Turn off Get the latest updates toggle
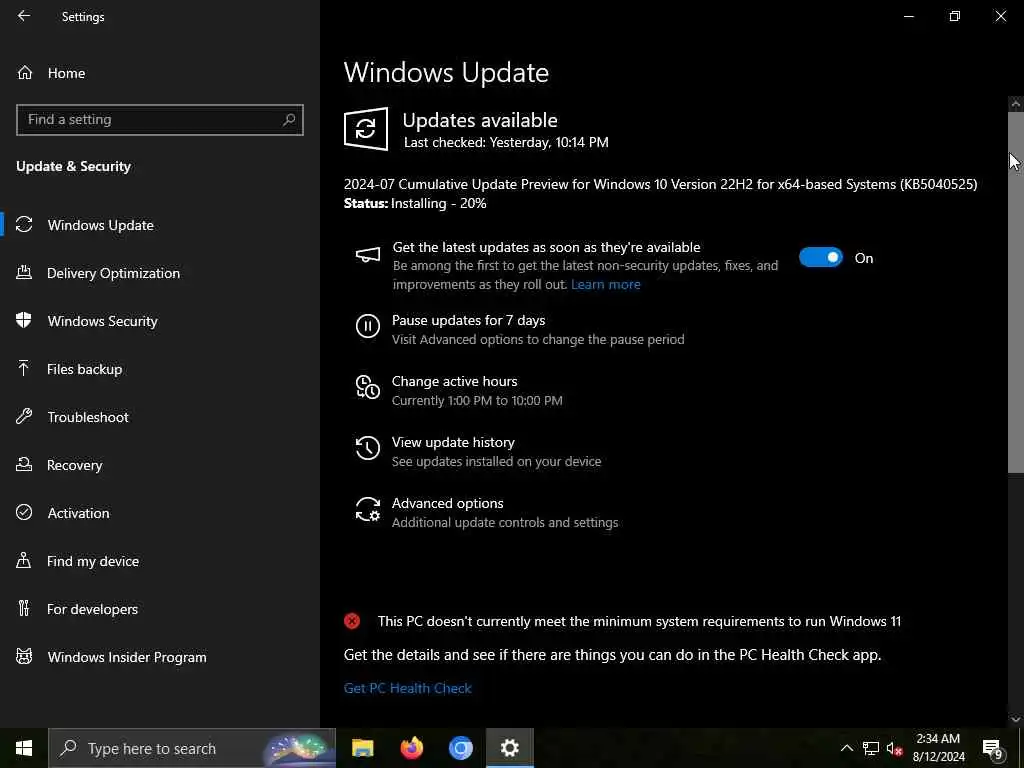Screen dimensions: 1024x768 click(x=821, y=257)
